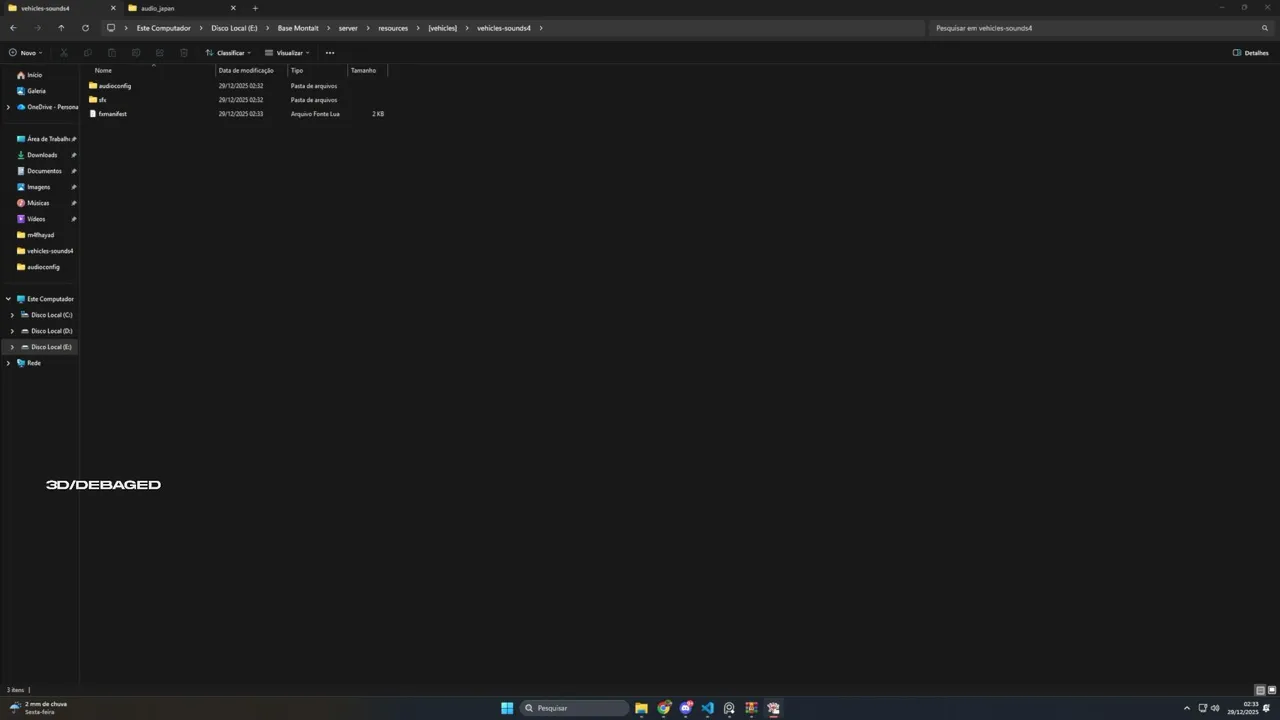Screen dimensions: 1280x720
Task: Refresh the current folder view
Action: click(x=85, y=28)
